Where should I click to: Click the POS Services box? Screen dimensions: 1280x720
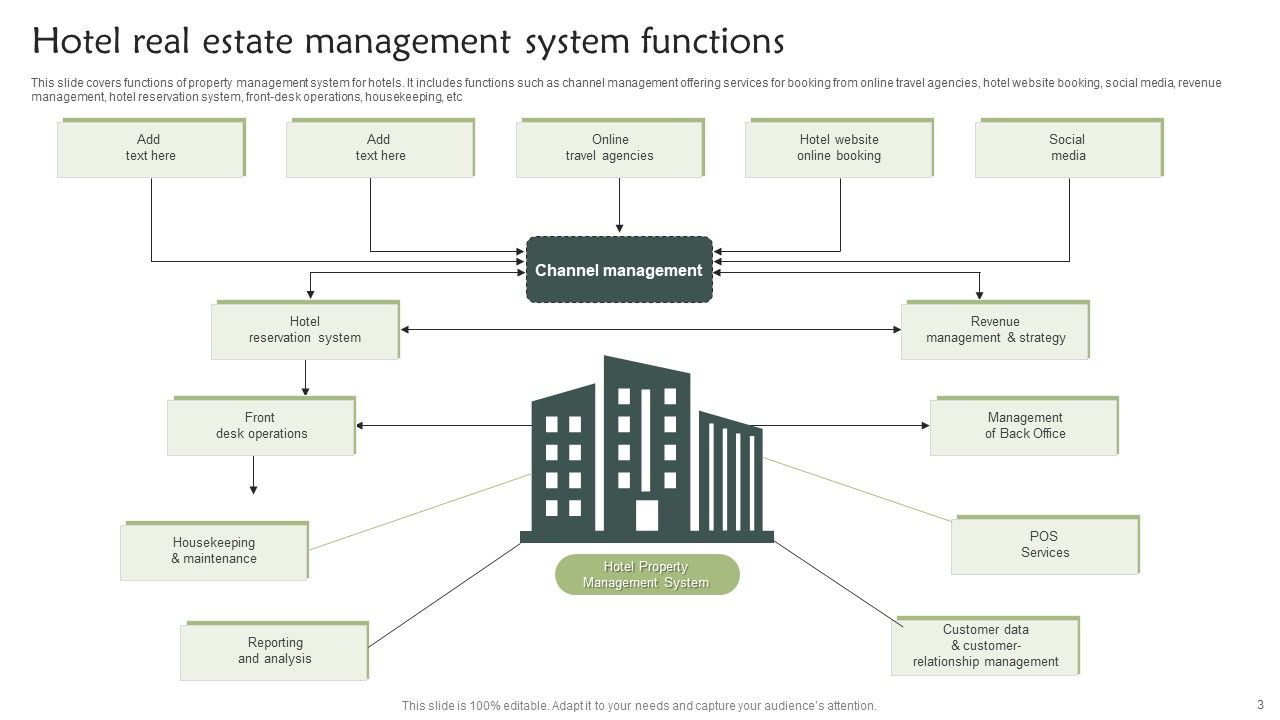point(1045,545)
